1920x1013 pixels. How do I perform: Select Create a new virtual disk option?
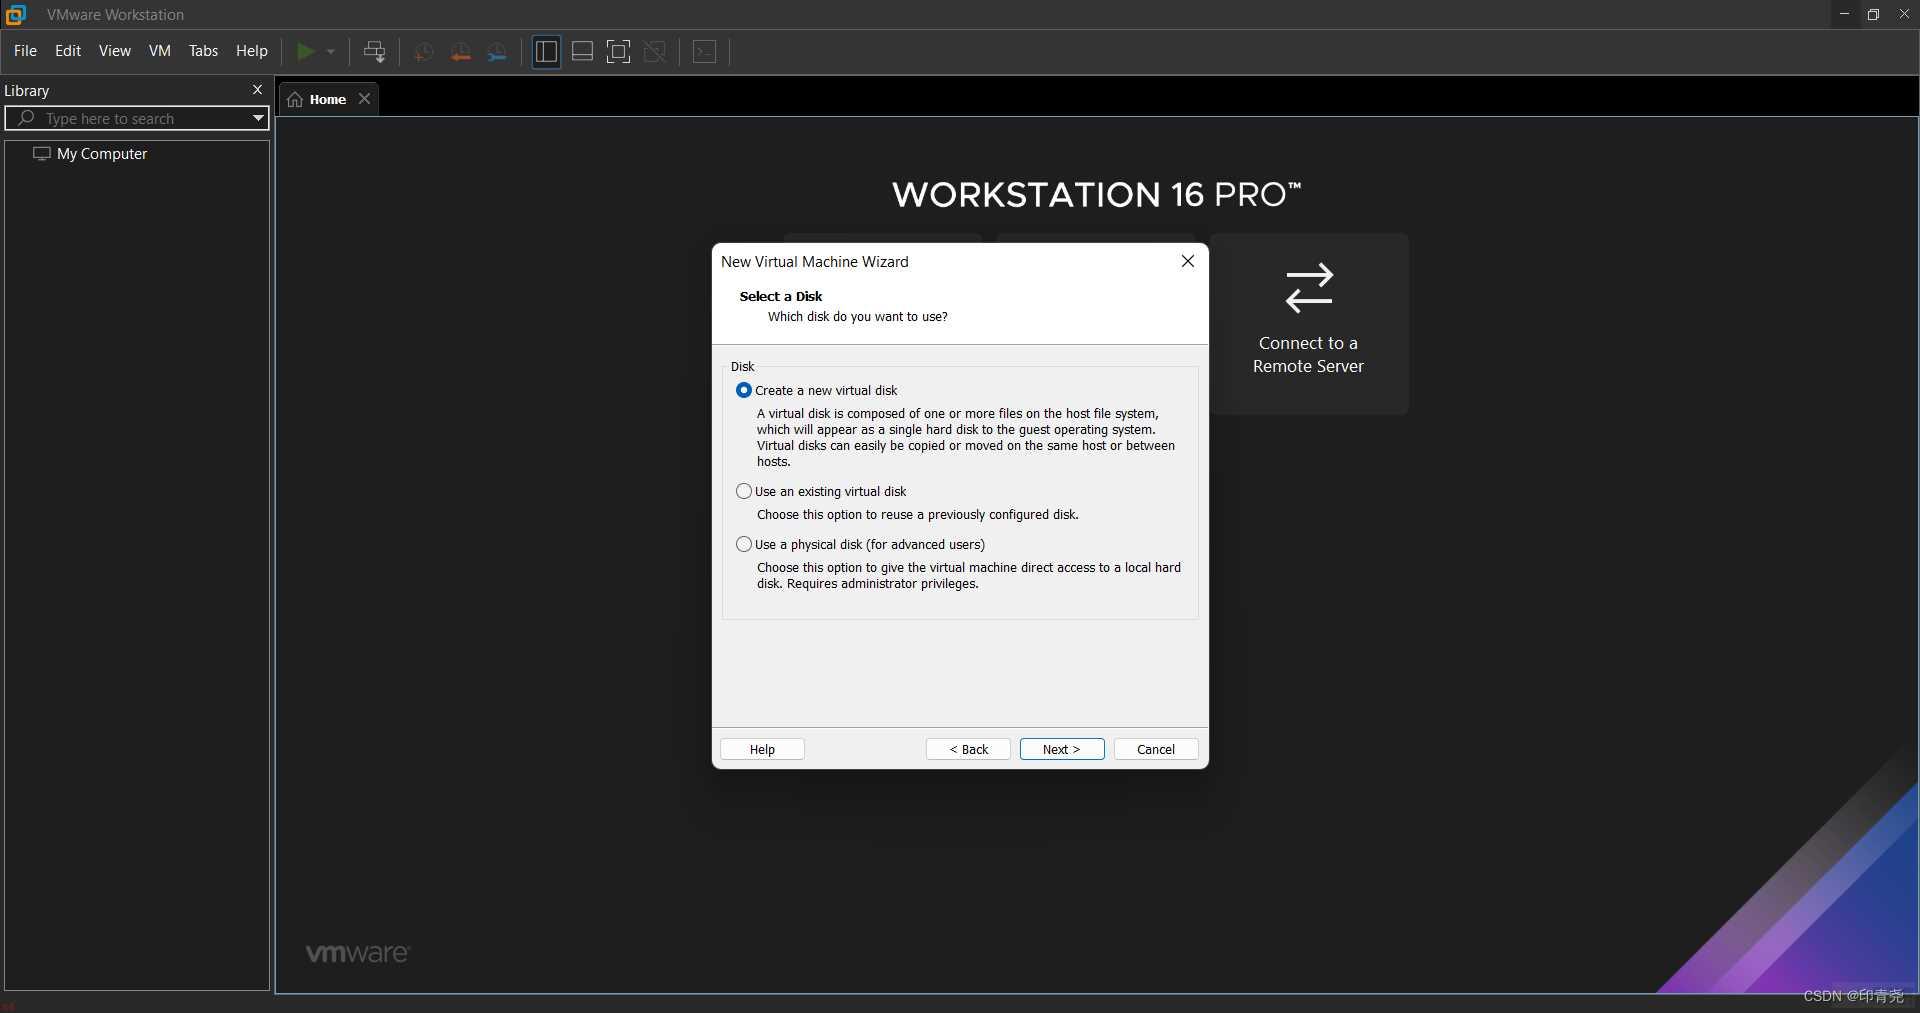816,390
